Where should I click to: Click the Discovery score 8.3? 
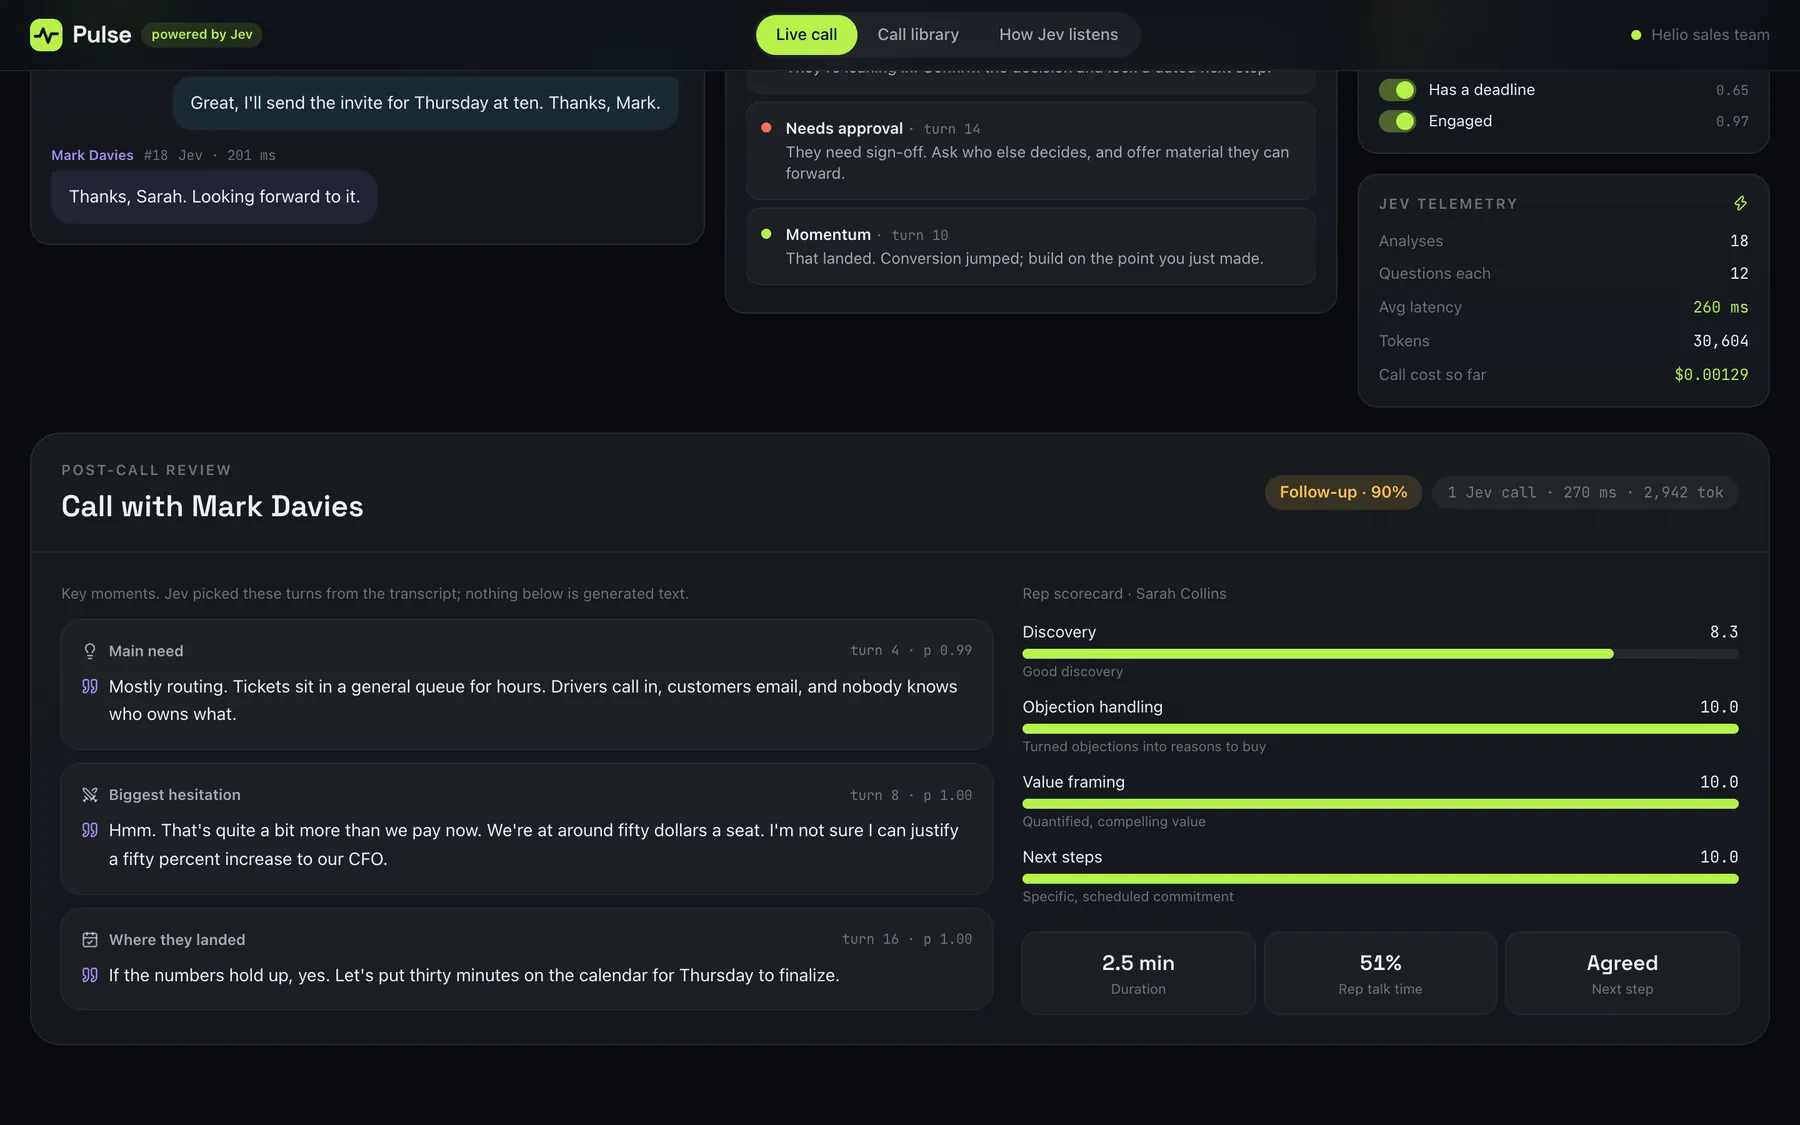[x=1723, y=632]
